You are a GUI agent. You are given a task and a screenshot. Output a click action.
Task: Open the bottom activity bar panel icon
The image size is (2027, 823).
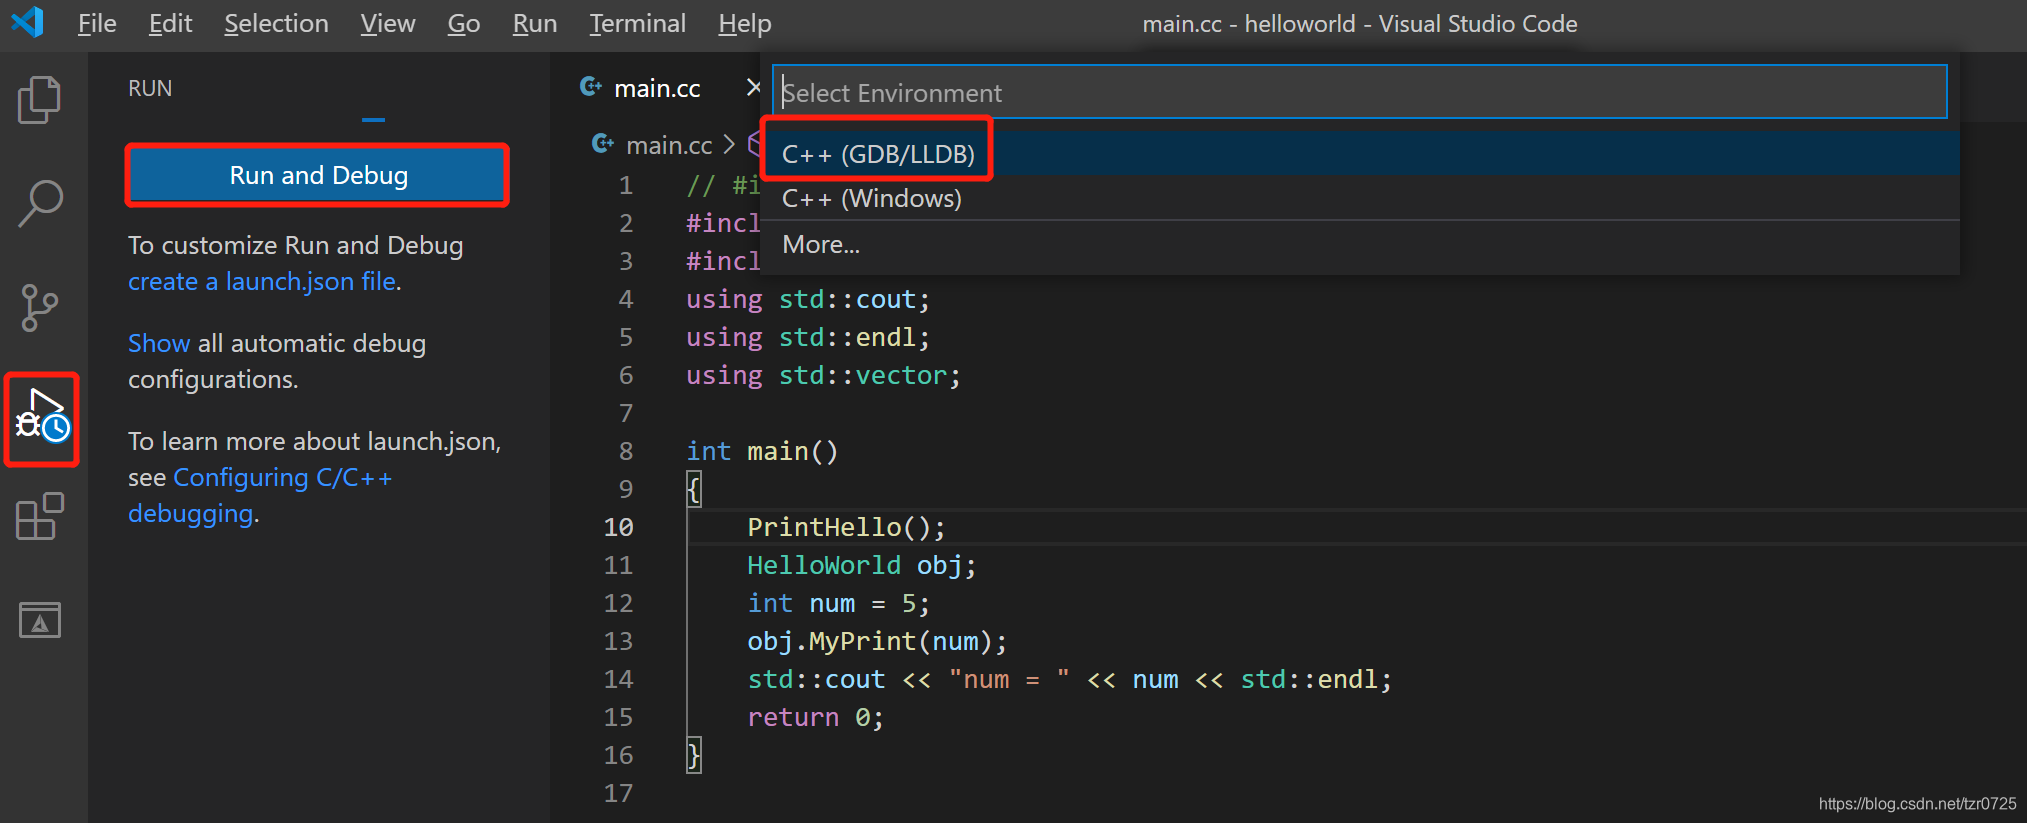point(40,620)
